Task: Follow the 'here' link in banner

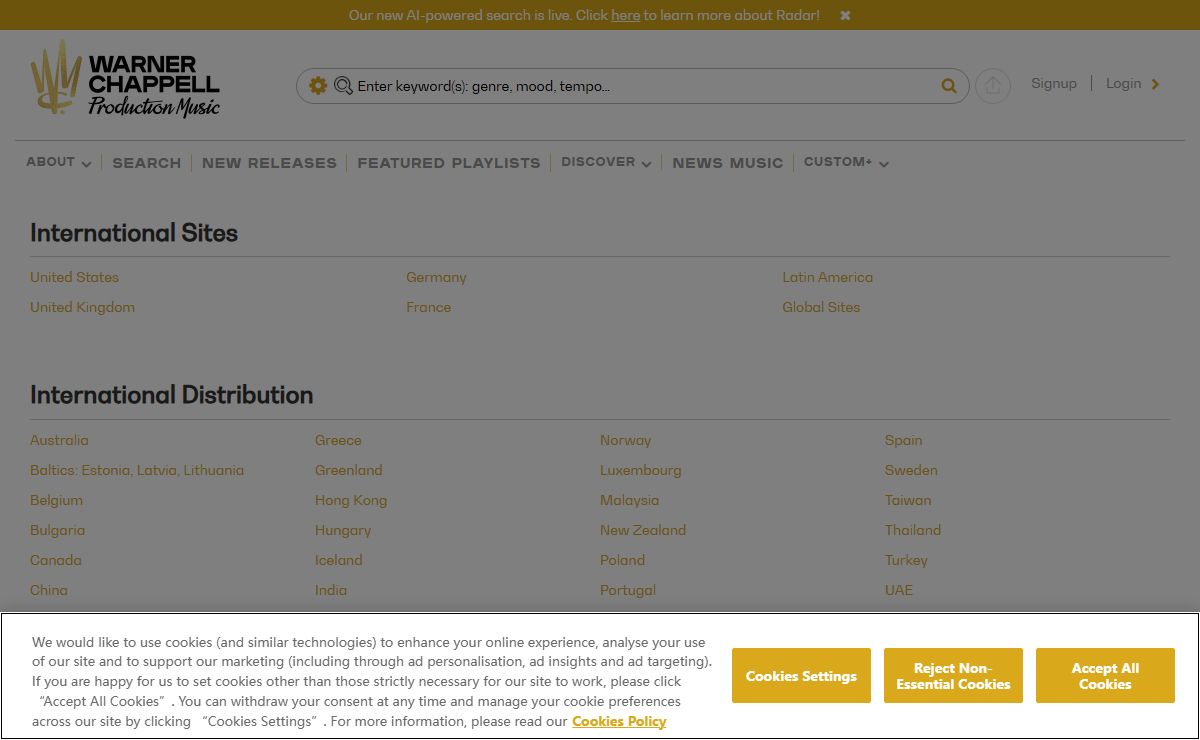Action: 625,16
